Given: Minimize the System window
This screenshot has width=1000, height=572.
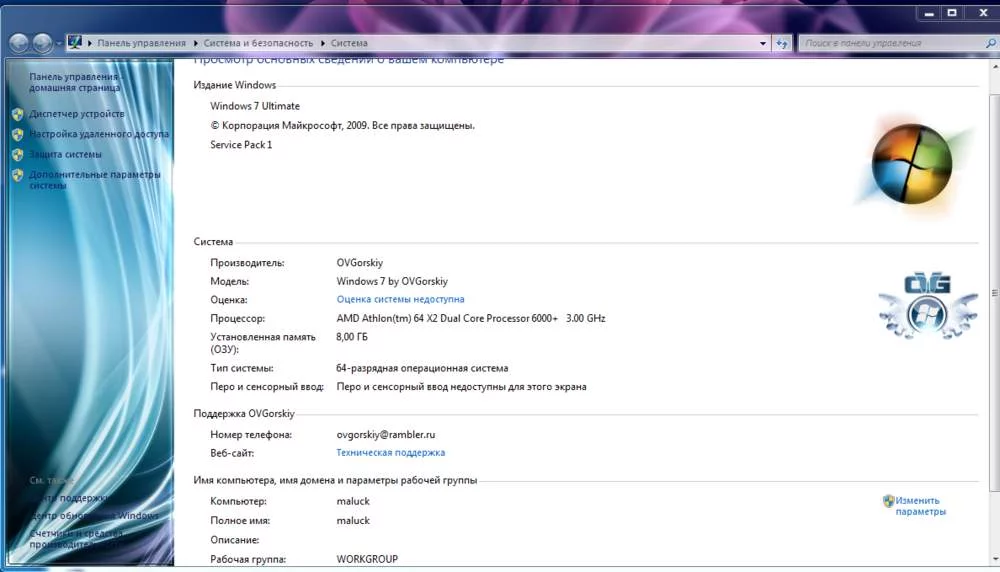Looking at the screenshot, I should (x=929, y=13).
